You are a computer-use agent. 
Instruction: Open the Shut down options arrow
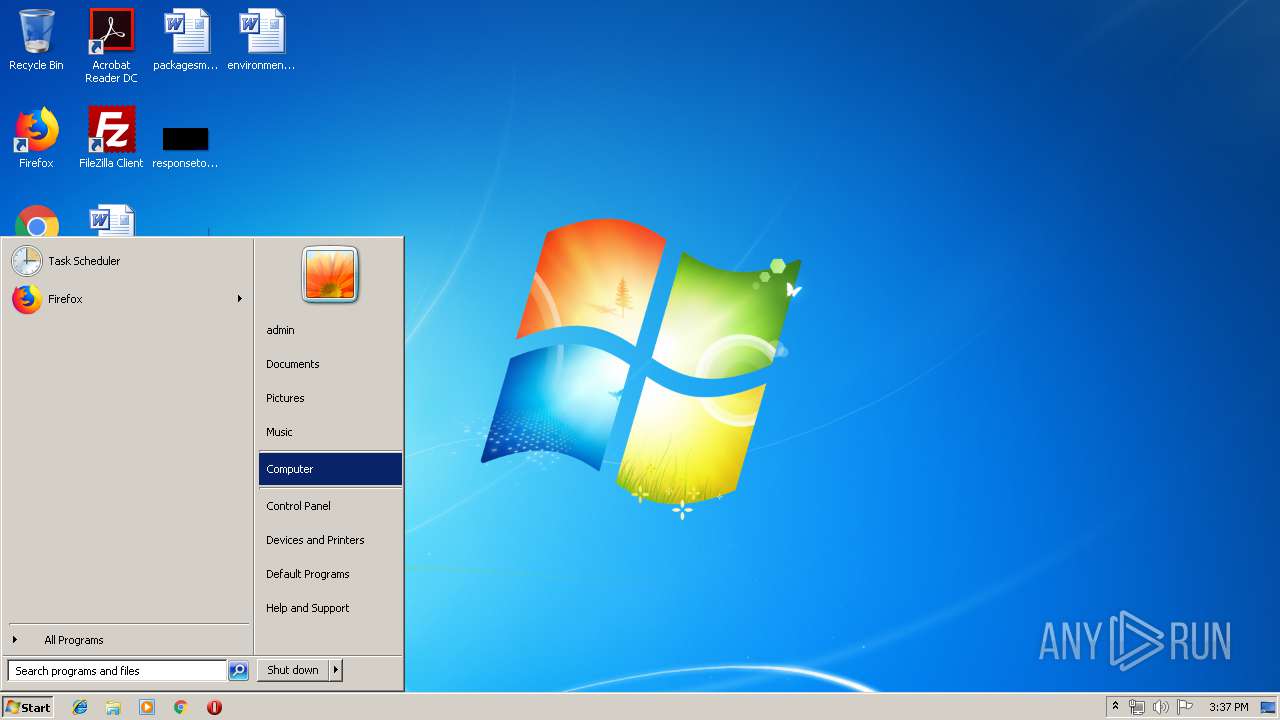pos(336,671)
